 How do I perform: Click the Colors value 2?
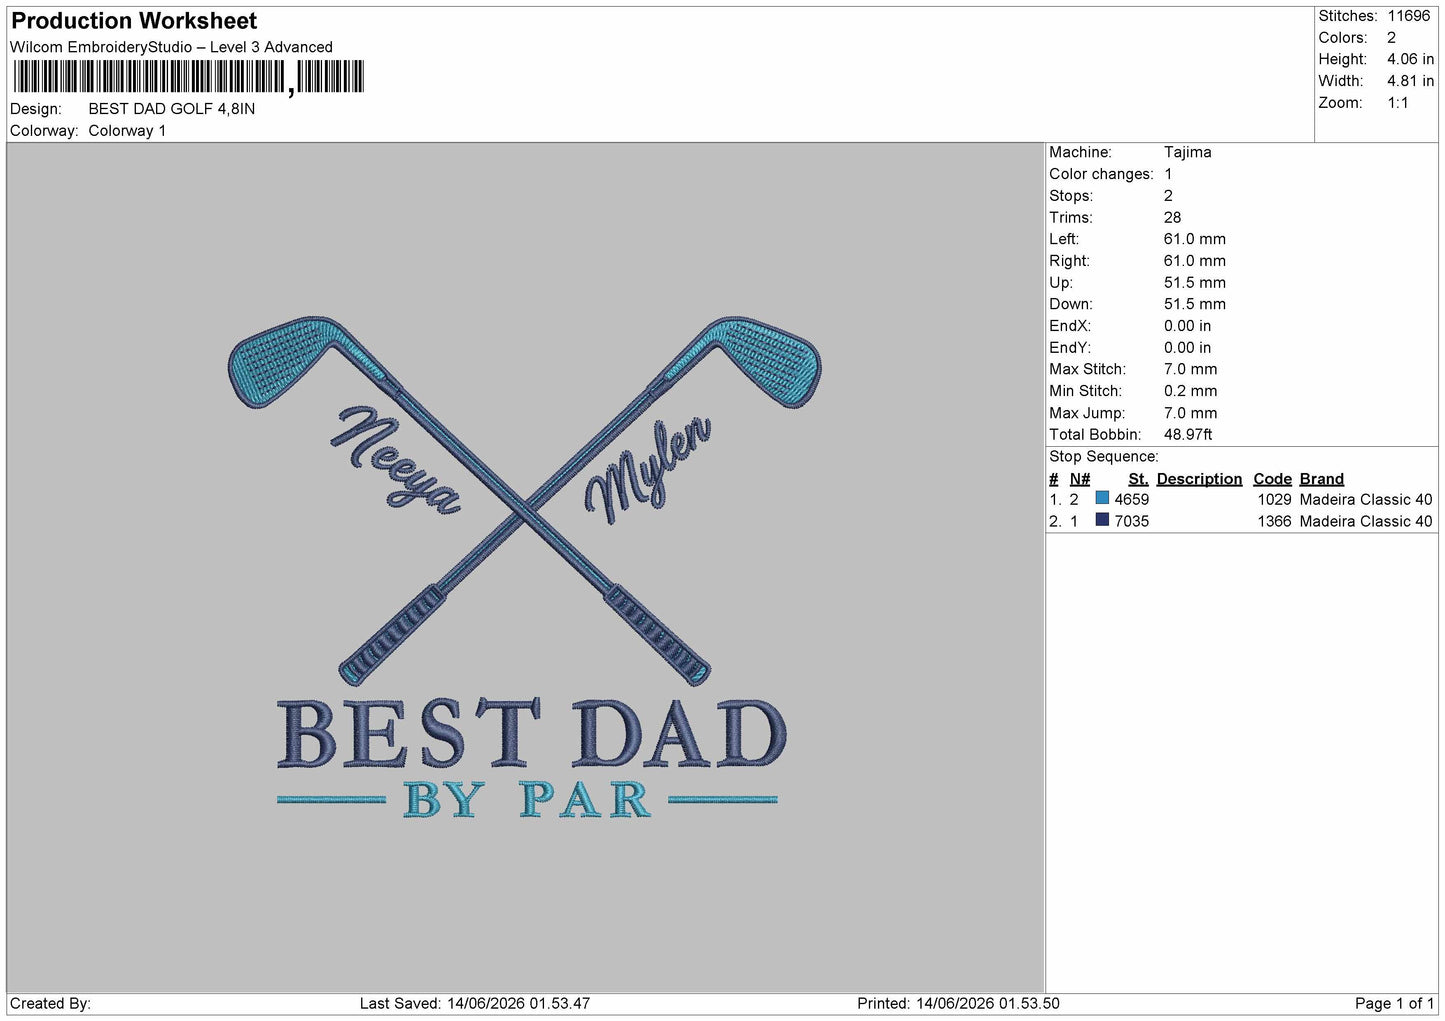pos(1391,38)
